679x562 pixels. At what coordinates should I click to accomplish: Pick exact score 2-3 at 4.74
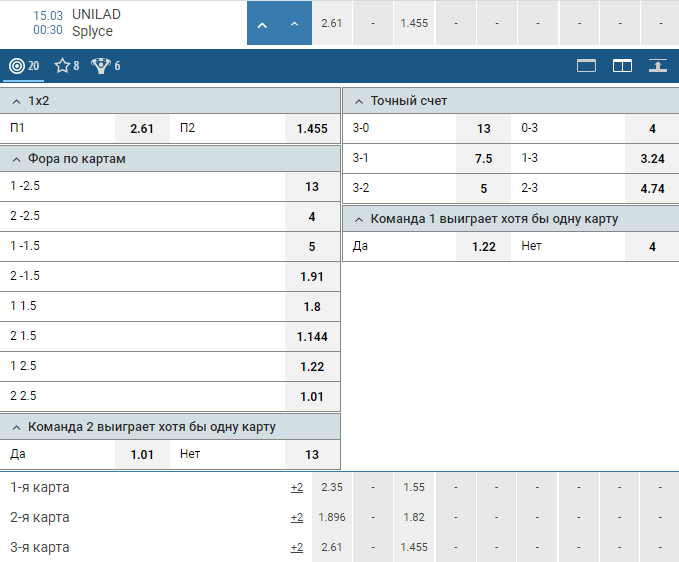coord(652,188)
